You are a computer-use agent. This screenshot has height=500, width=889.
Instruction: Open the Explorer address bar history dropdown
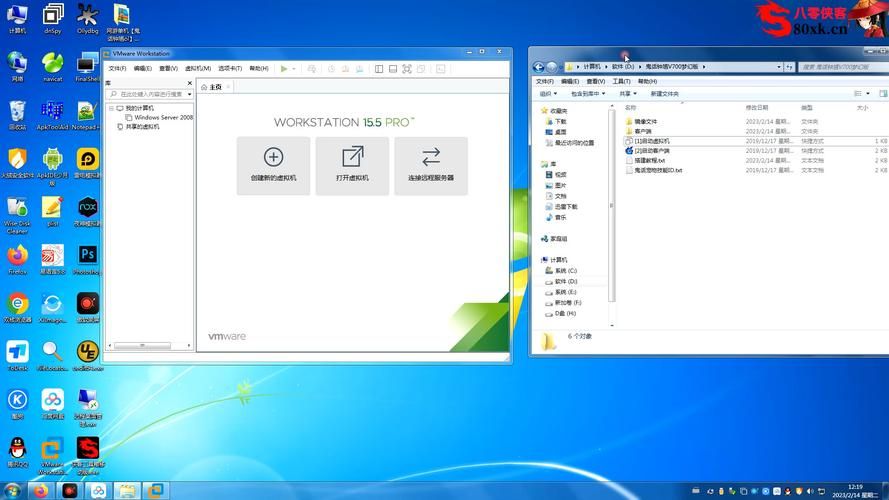coord(778,67)
